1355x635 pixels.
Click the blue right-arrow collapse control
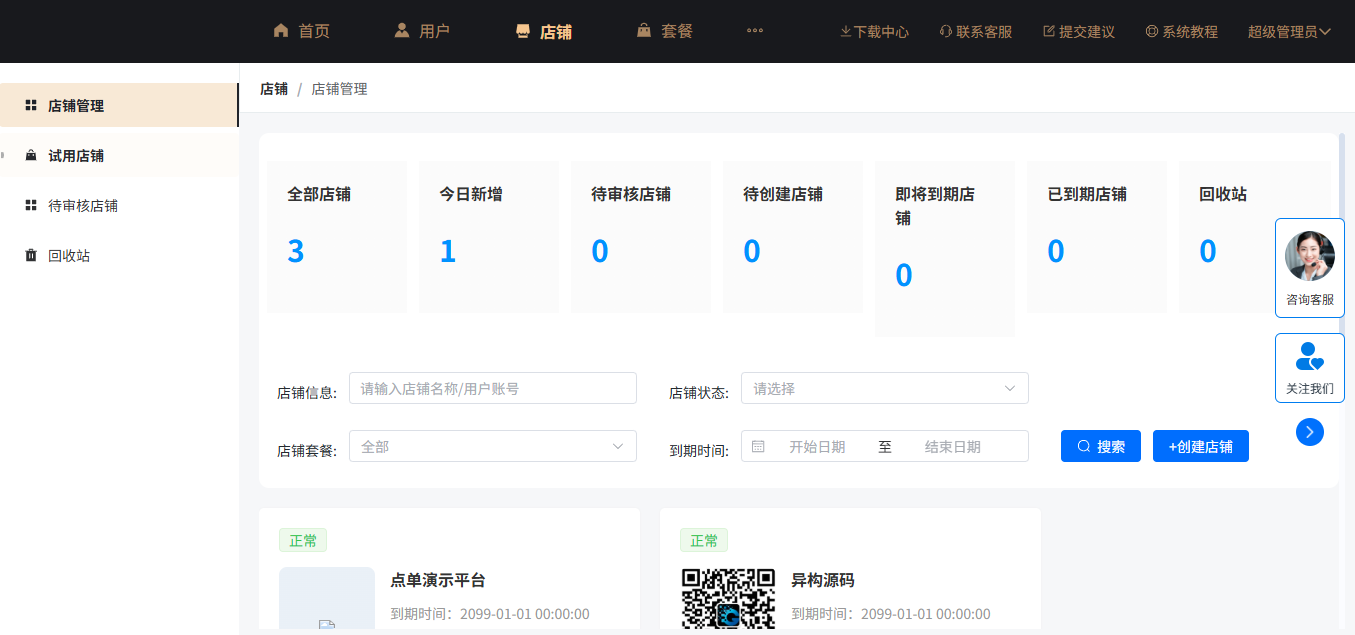coord(1310,432)
